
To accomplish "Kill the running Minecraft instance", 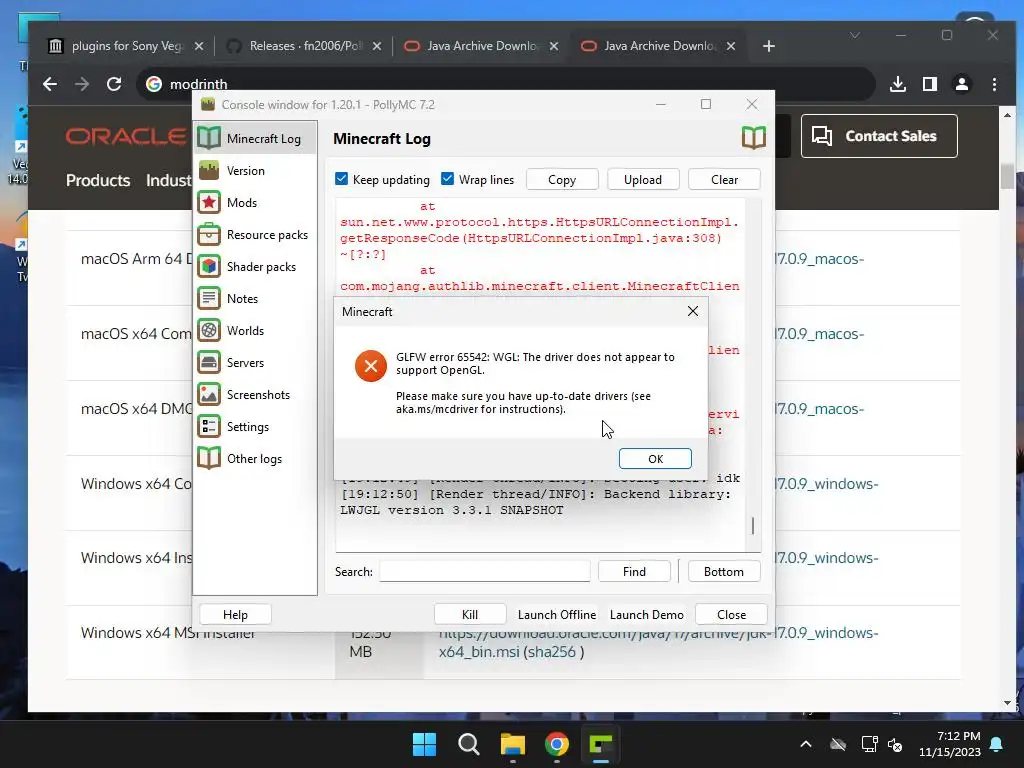I will click(x=470, y=615).
